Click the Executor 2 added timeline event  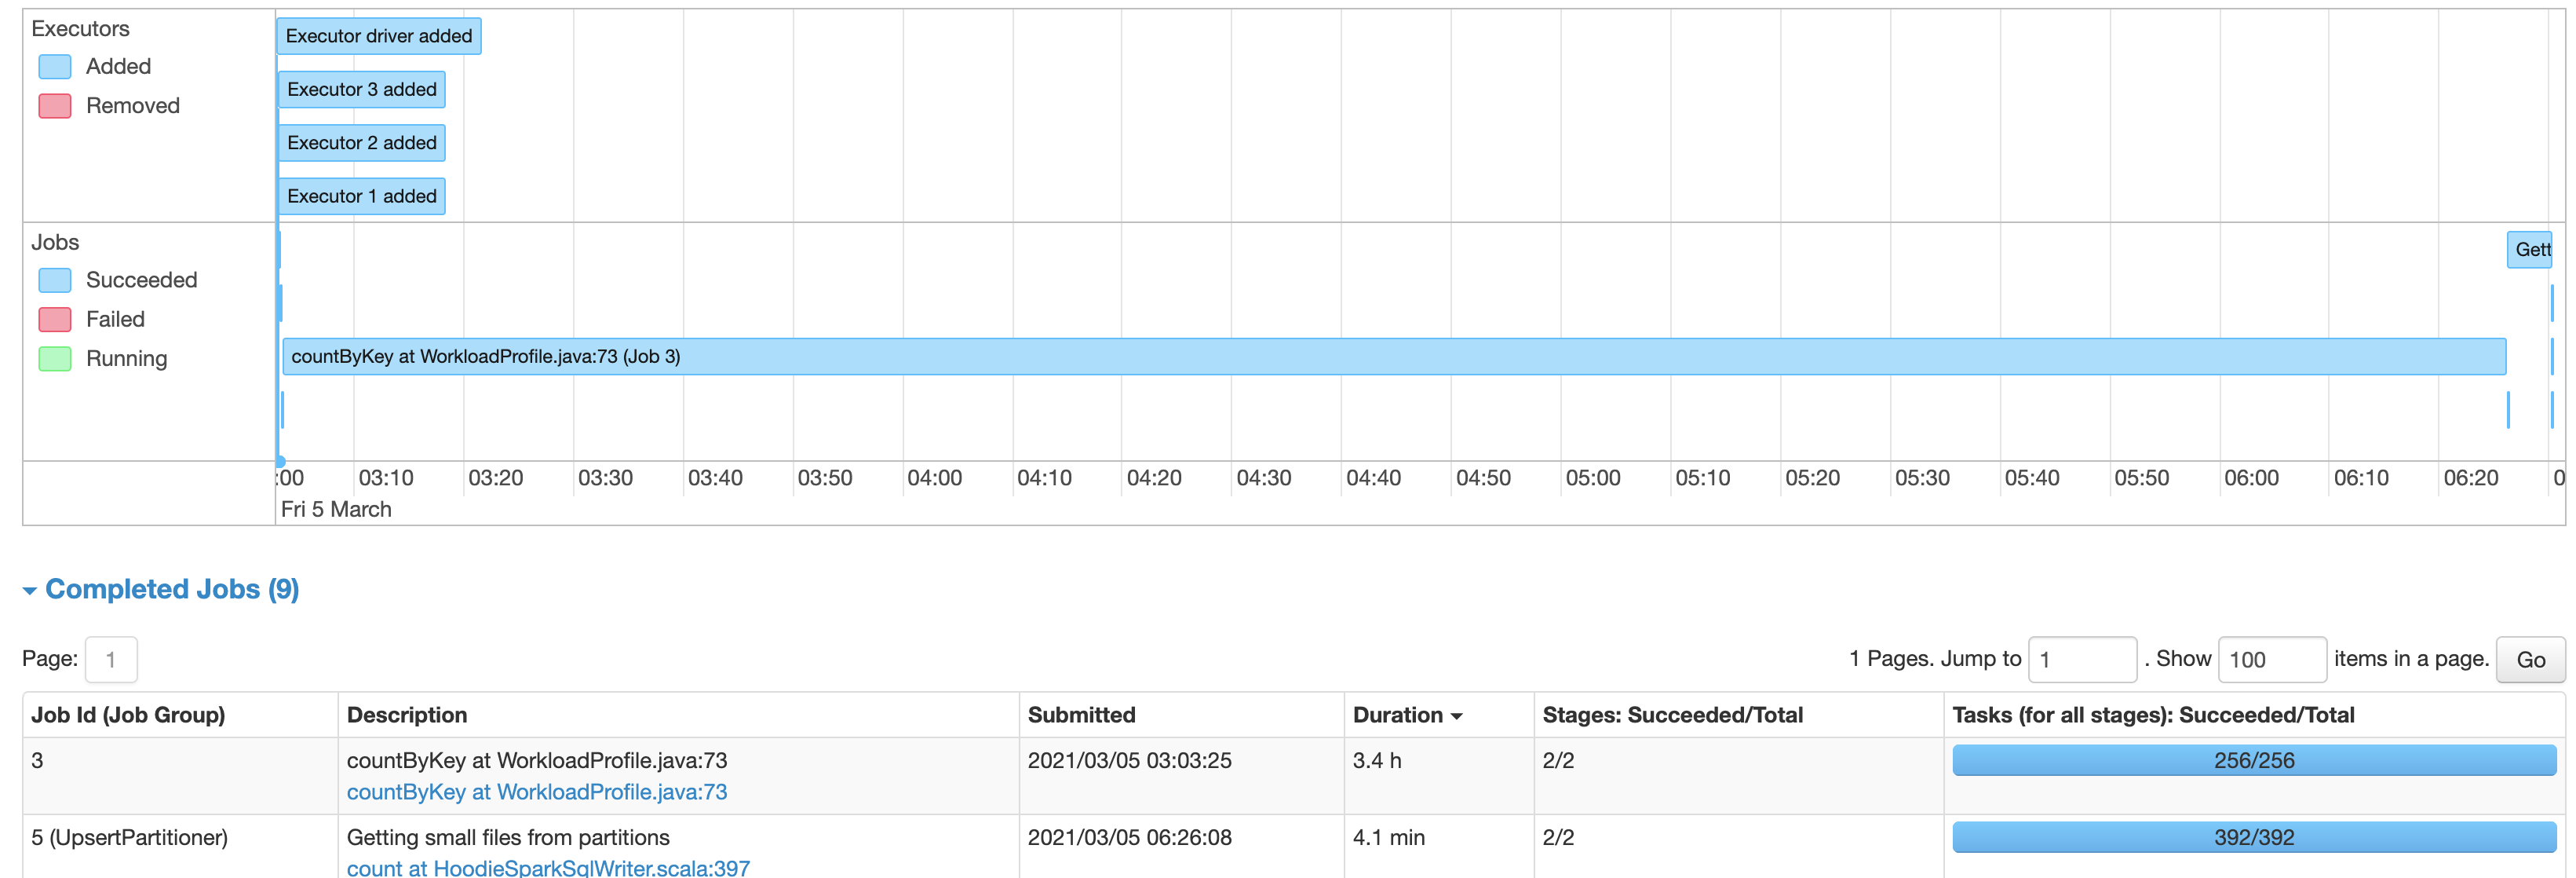tap(361, 143)
